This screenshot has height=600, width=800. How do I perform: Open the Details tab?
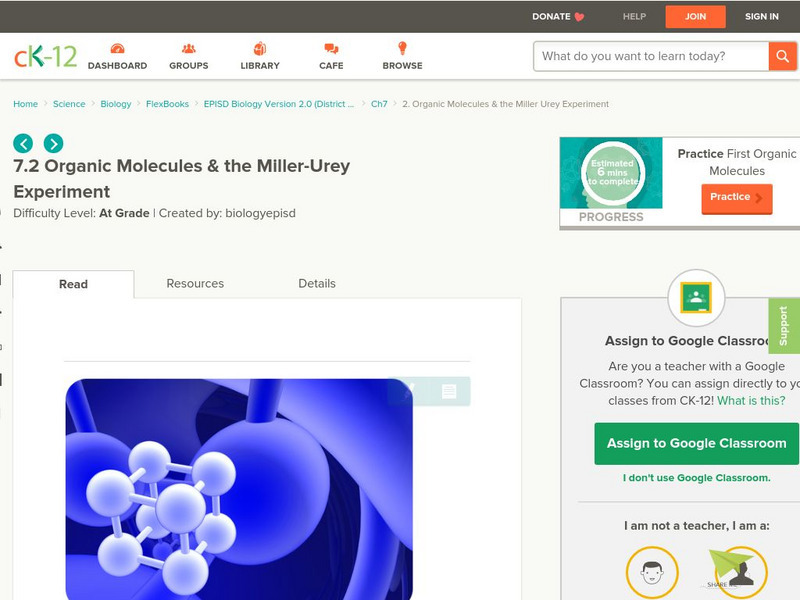[318, 284]
